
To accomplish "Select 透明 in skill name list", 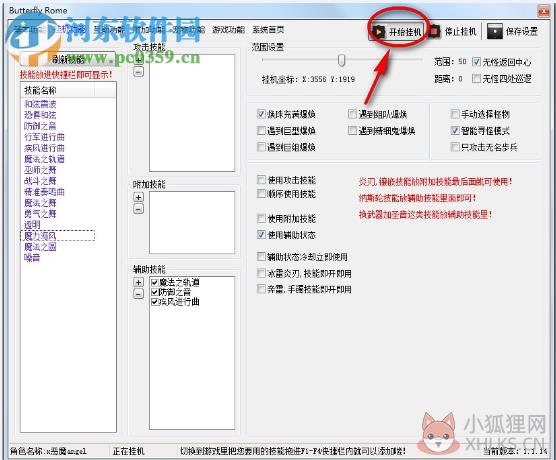I will 32,225.
